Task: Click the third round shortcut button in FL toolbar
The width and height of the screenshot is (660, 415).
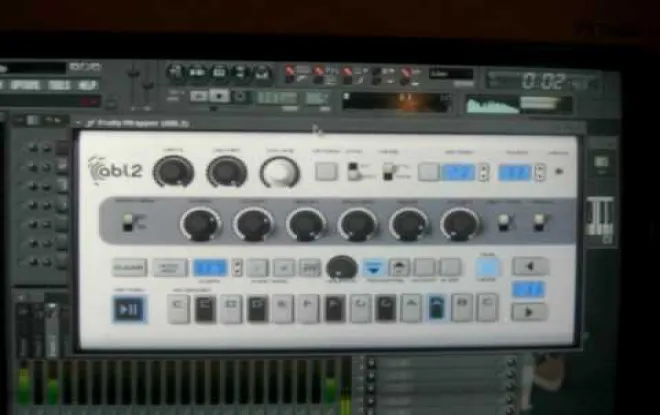Action: pos(219,72)
